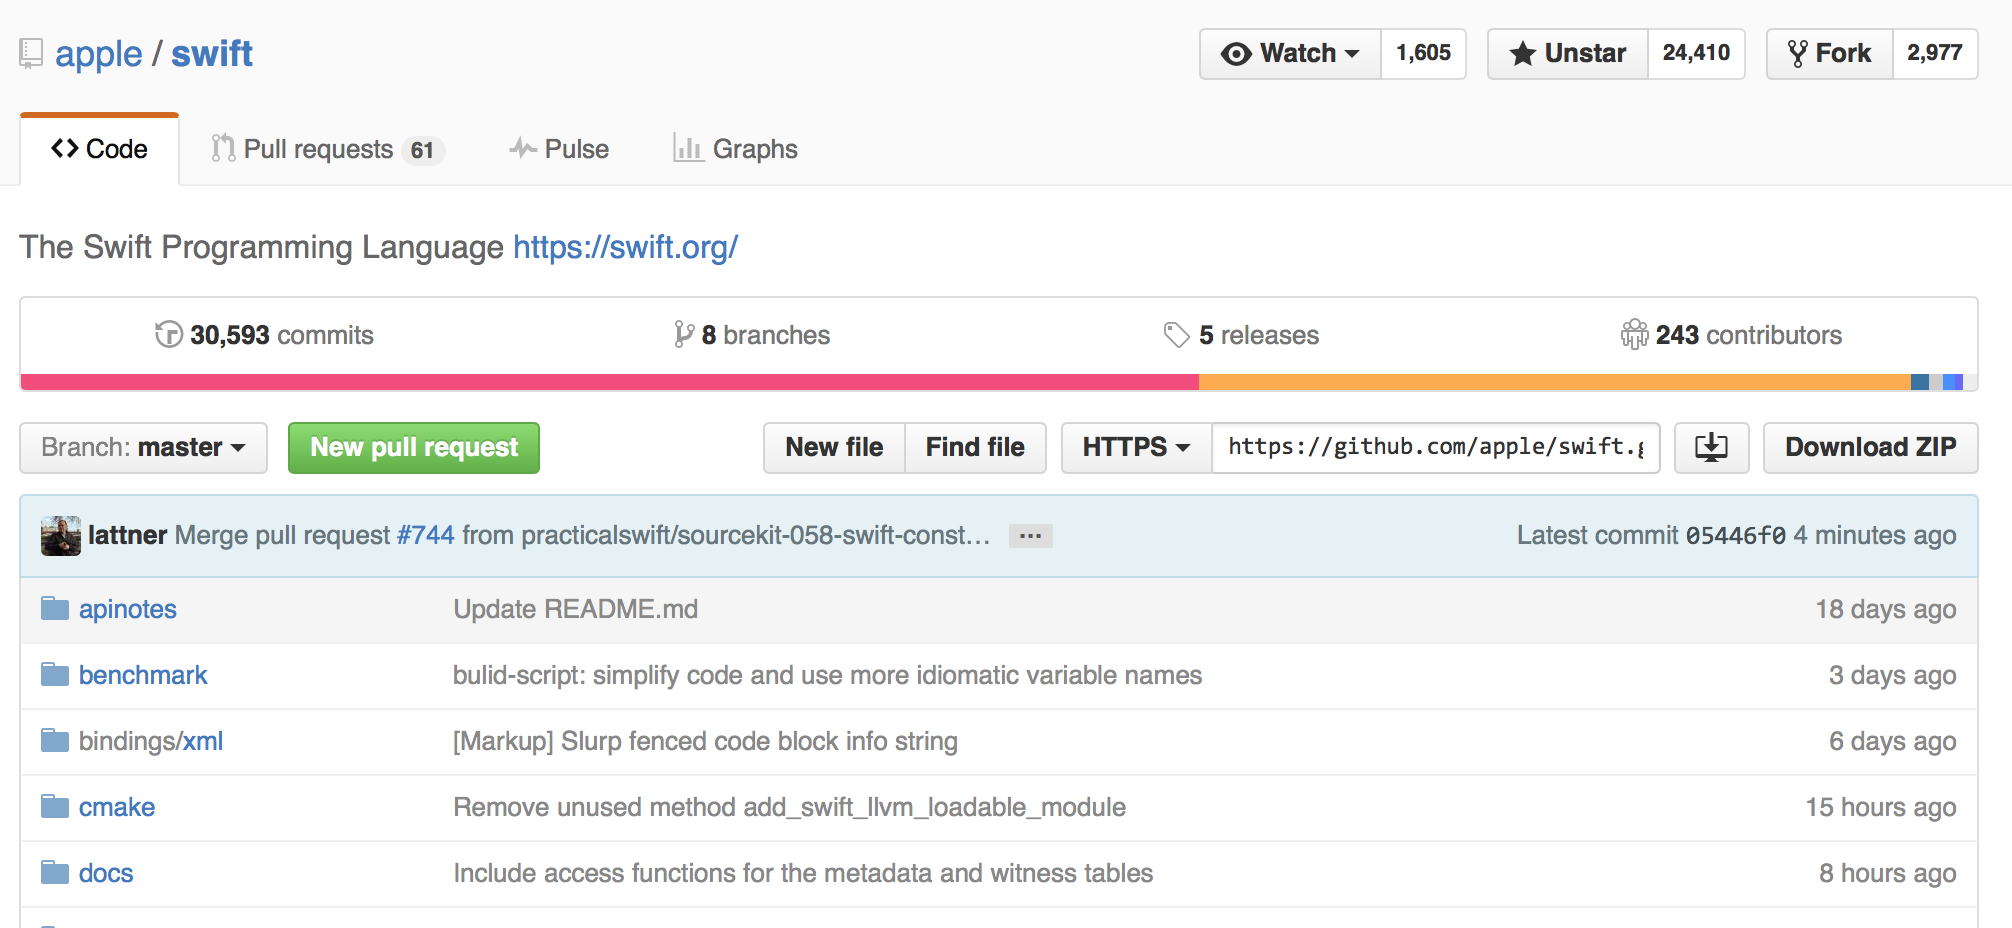The width and height of the screenshot is (2012, 928).
Task: Click the '15 hours ago' timestamp
Action: point(1881,807)
